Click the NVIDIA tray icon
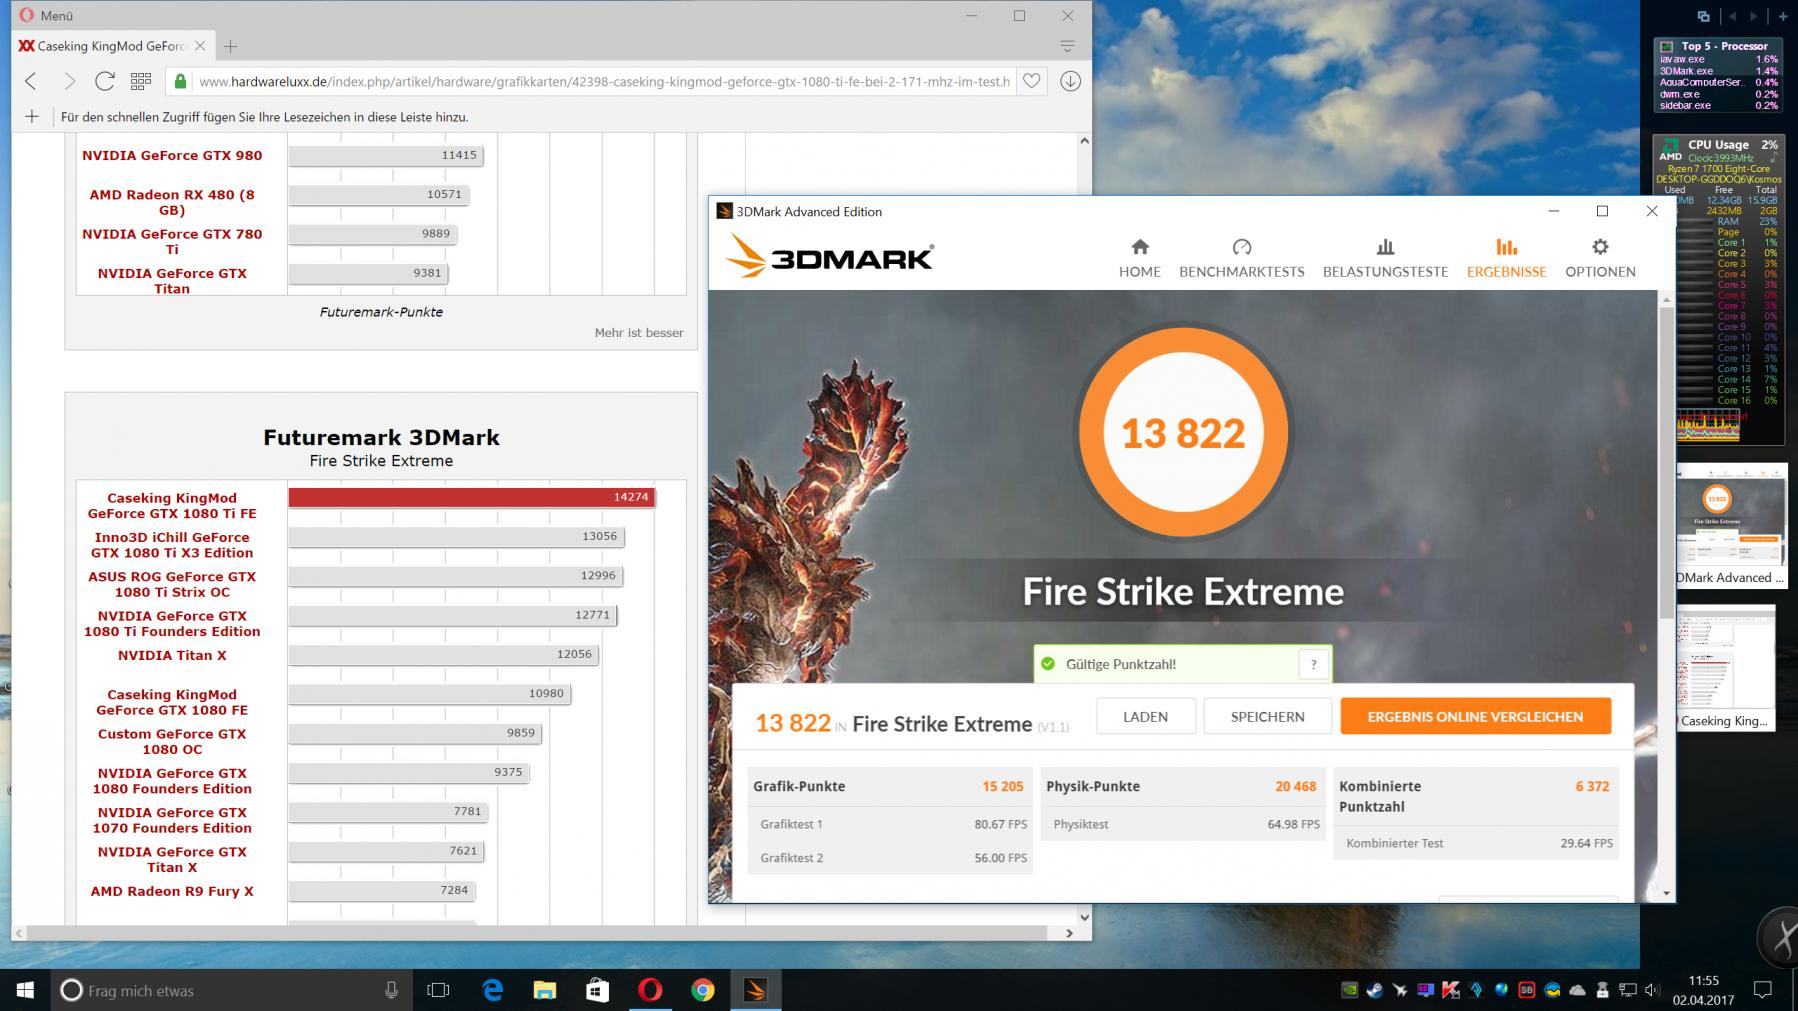Screen dimensions: 1798x1011 pyautogui.click(x=1349, y=990)
